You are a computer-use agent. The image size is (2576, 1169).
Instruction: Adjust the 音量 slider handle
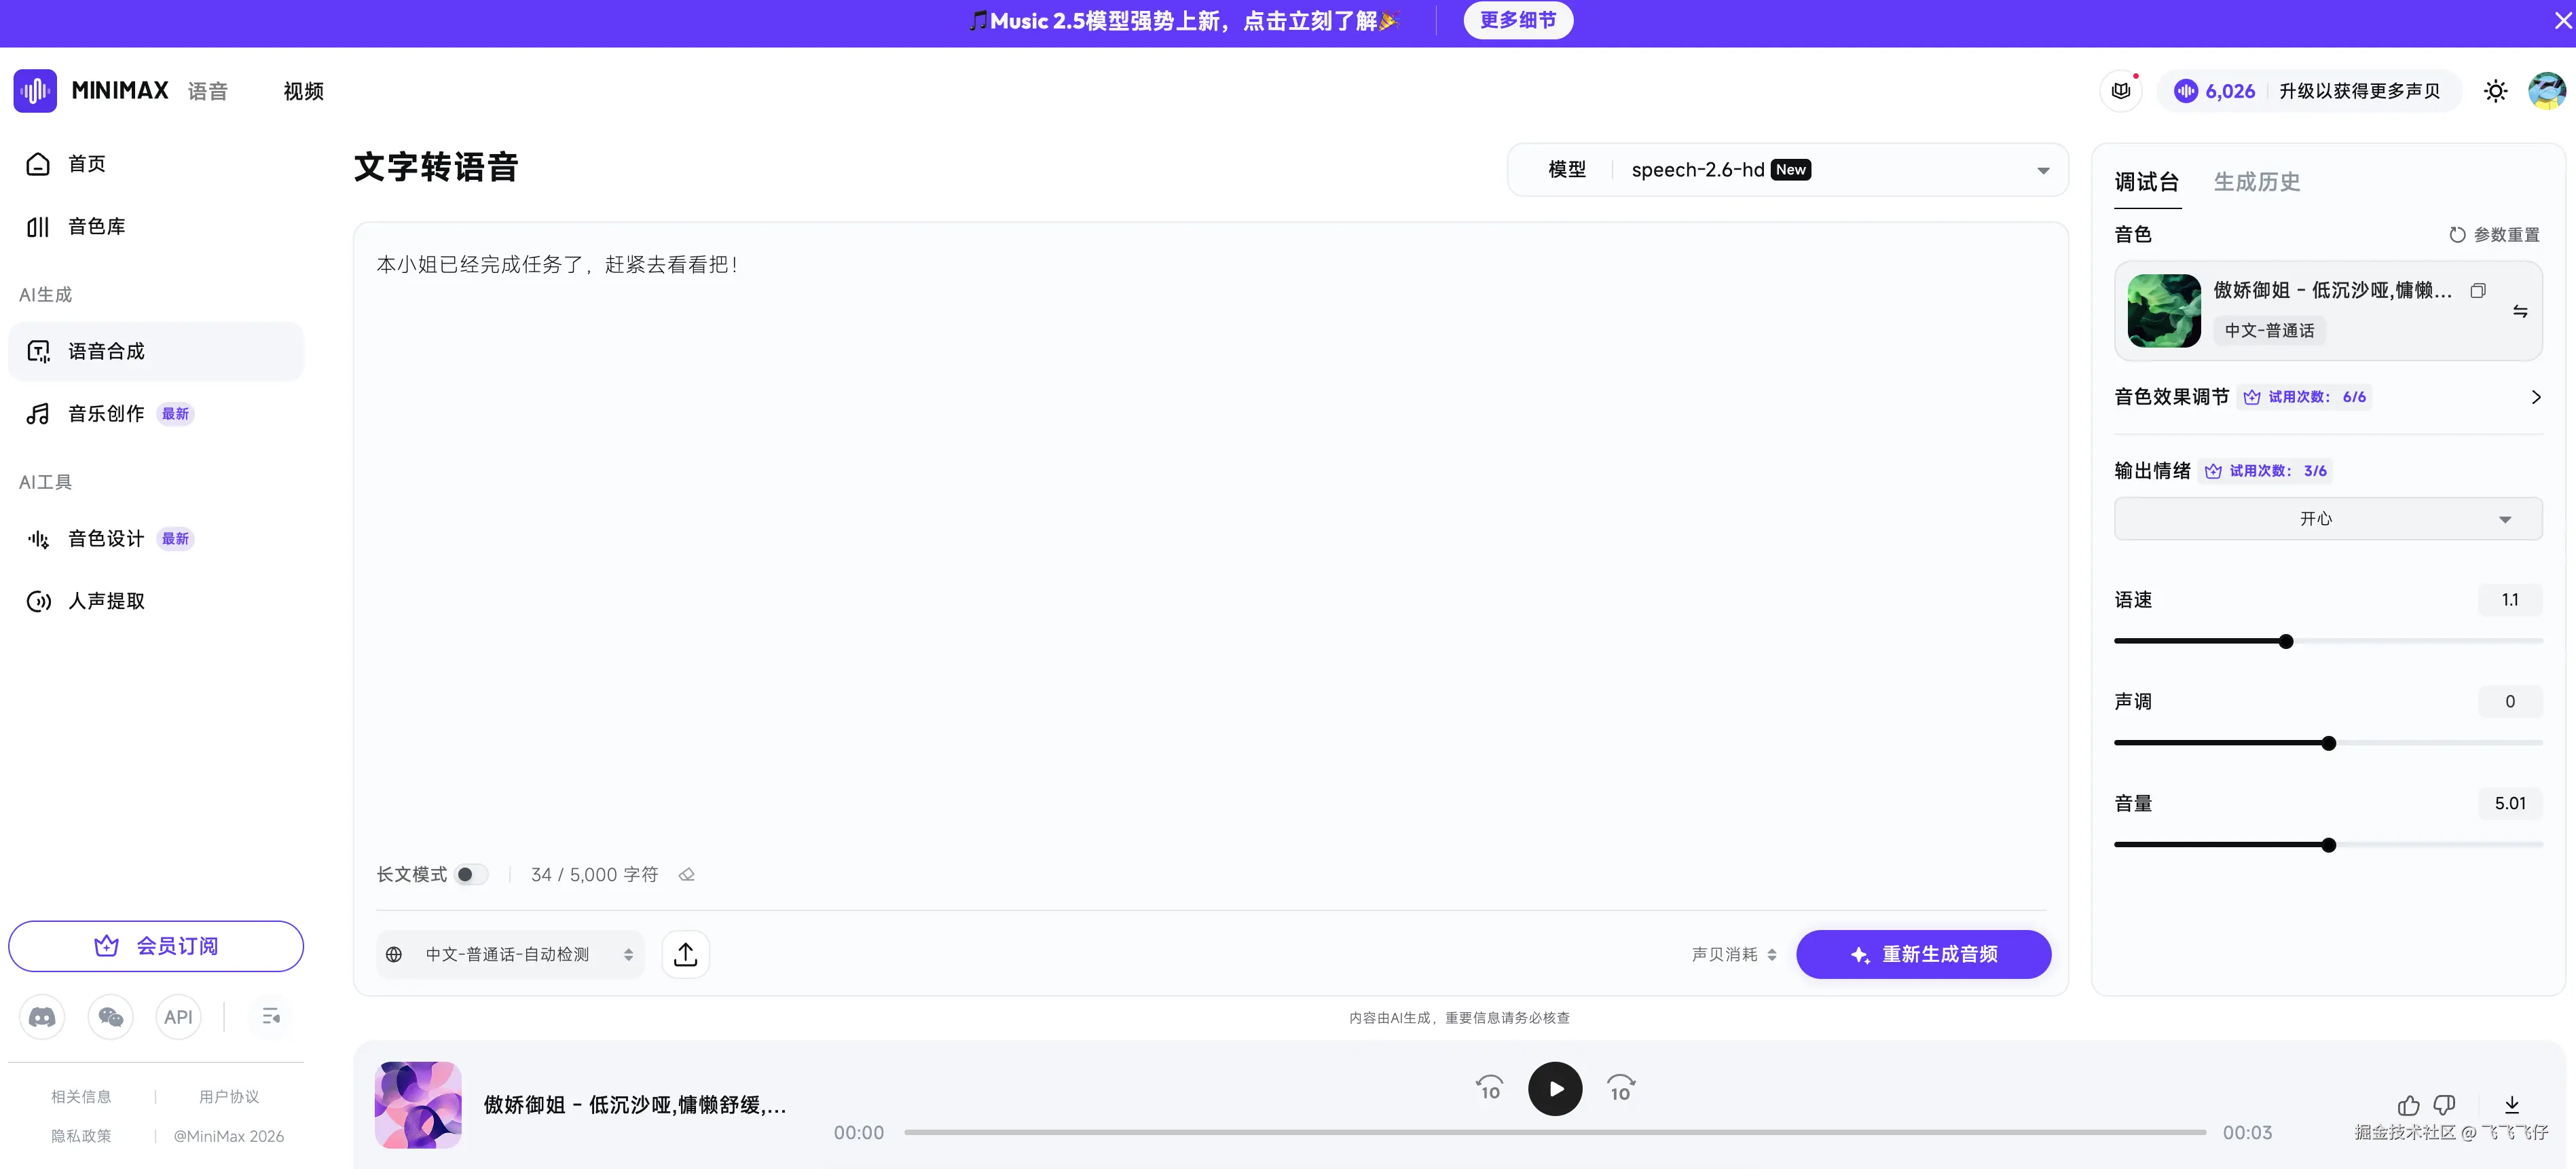point(2329,846)
